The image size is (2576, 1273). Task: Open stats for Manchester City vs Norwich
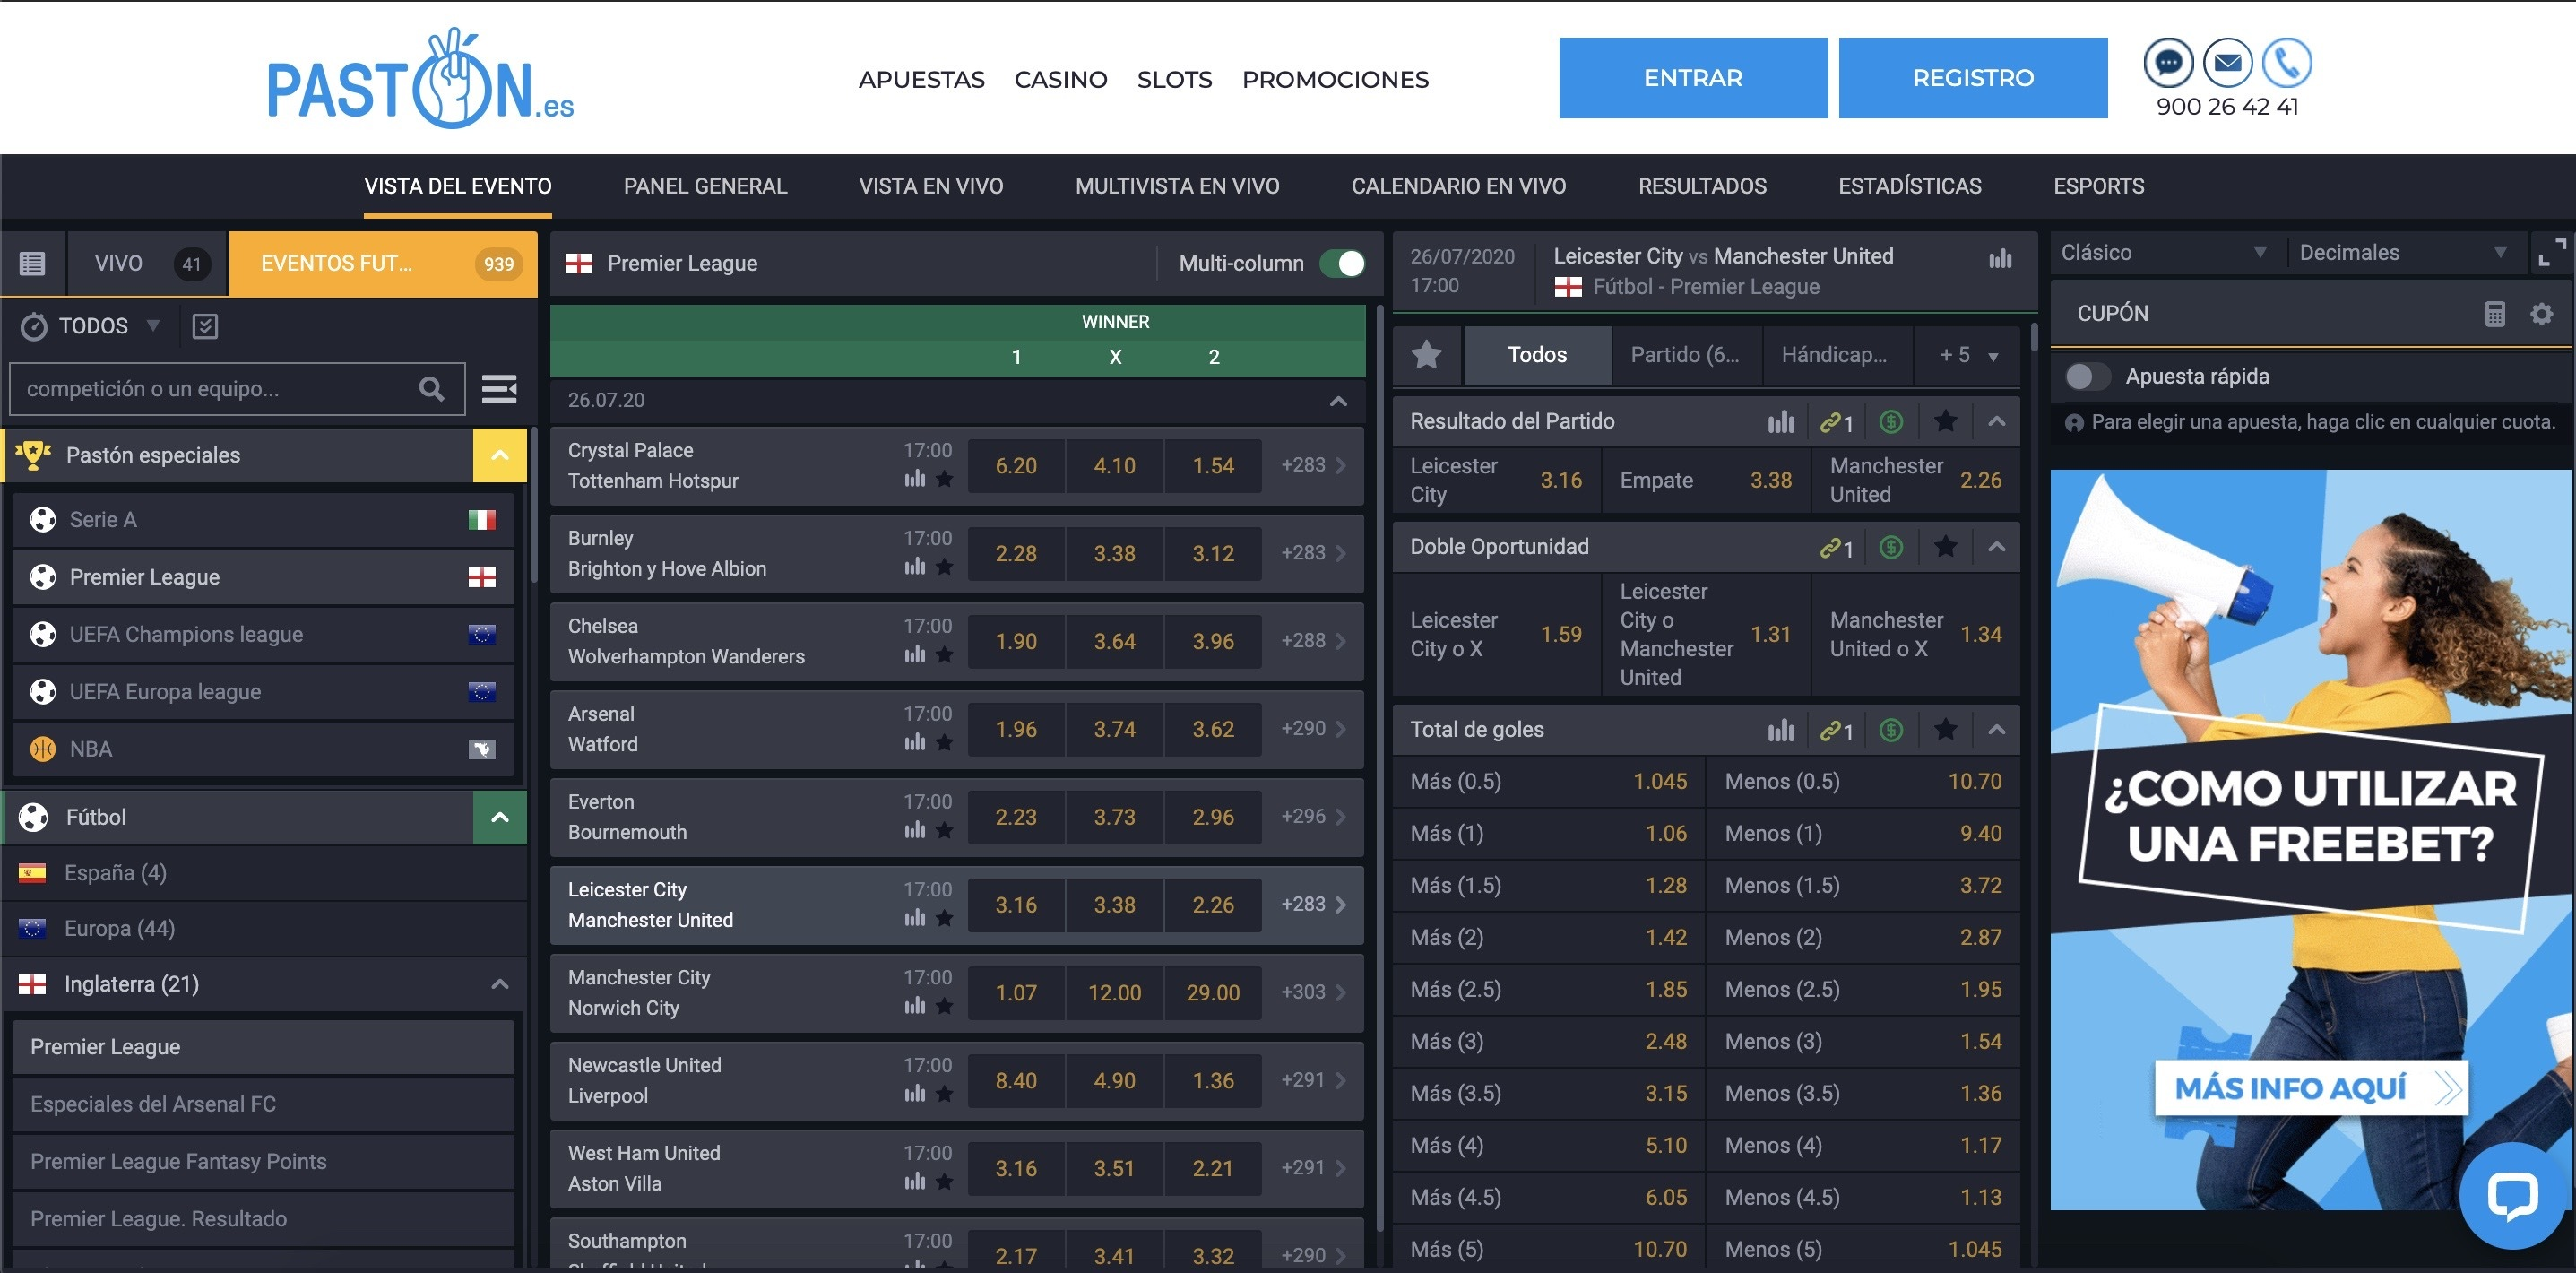[914, 1006]
